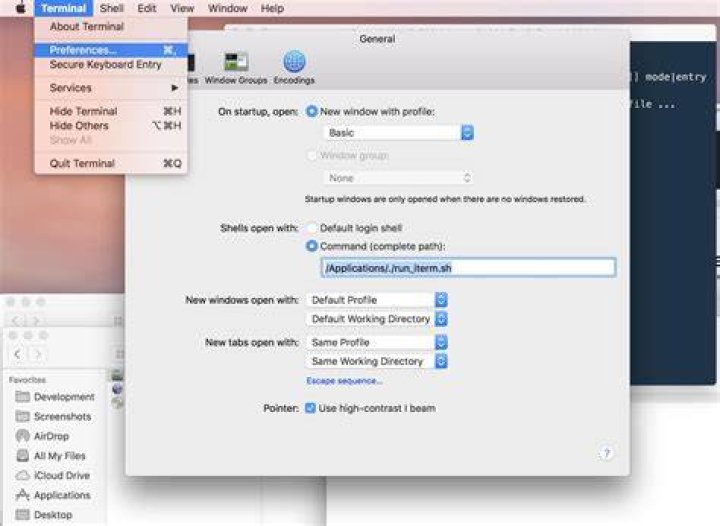
Task: Open Desktop in Finder sidebar
Action: pos(44,515)
